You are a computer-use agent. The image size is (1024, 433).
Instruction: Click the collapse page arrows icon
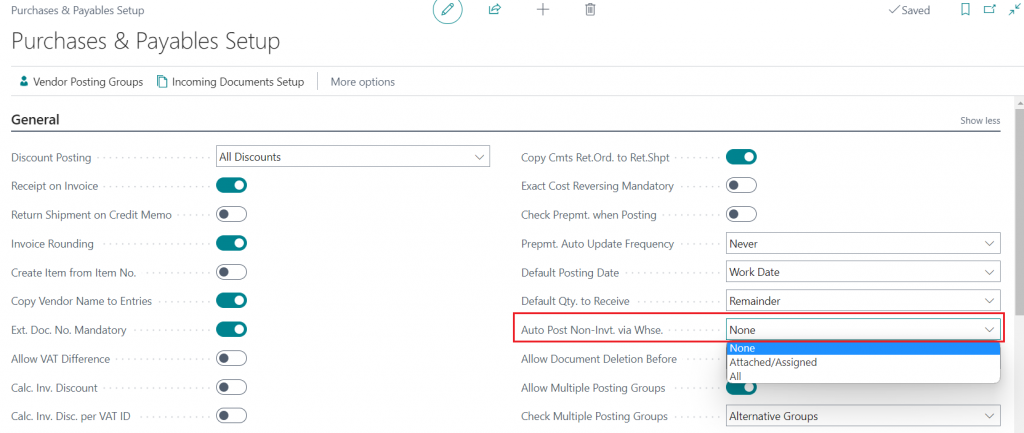tap(1014, 10)
